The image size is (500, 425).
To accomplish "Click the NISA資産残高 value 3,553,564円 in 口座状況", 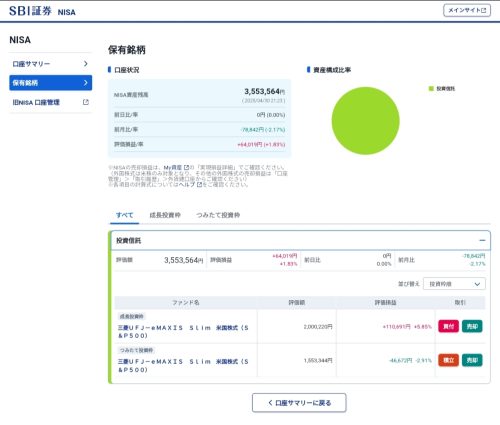I will (x=265, y=91).
